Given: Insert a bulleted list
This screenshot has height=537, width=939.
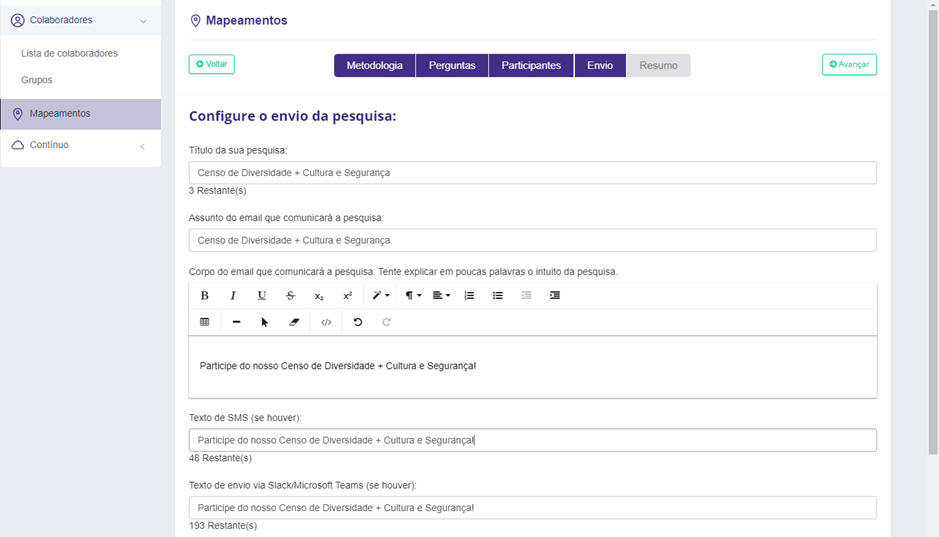Looking at the screenshot, I should click(x=497, y=296).
